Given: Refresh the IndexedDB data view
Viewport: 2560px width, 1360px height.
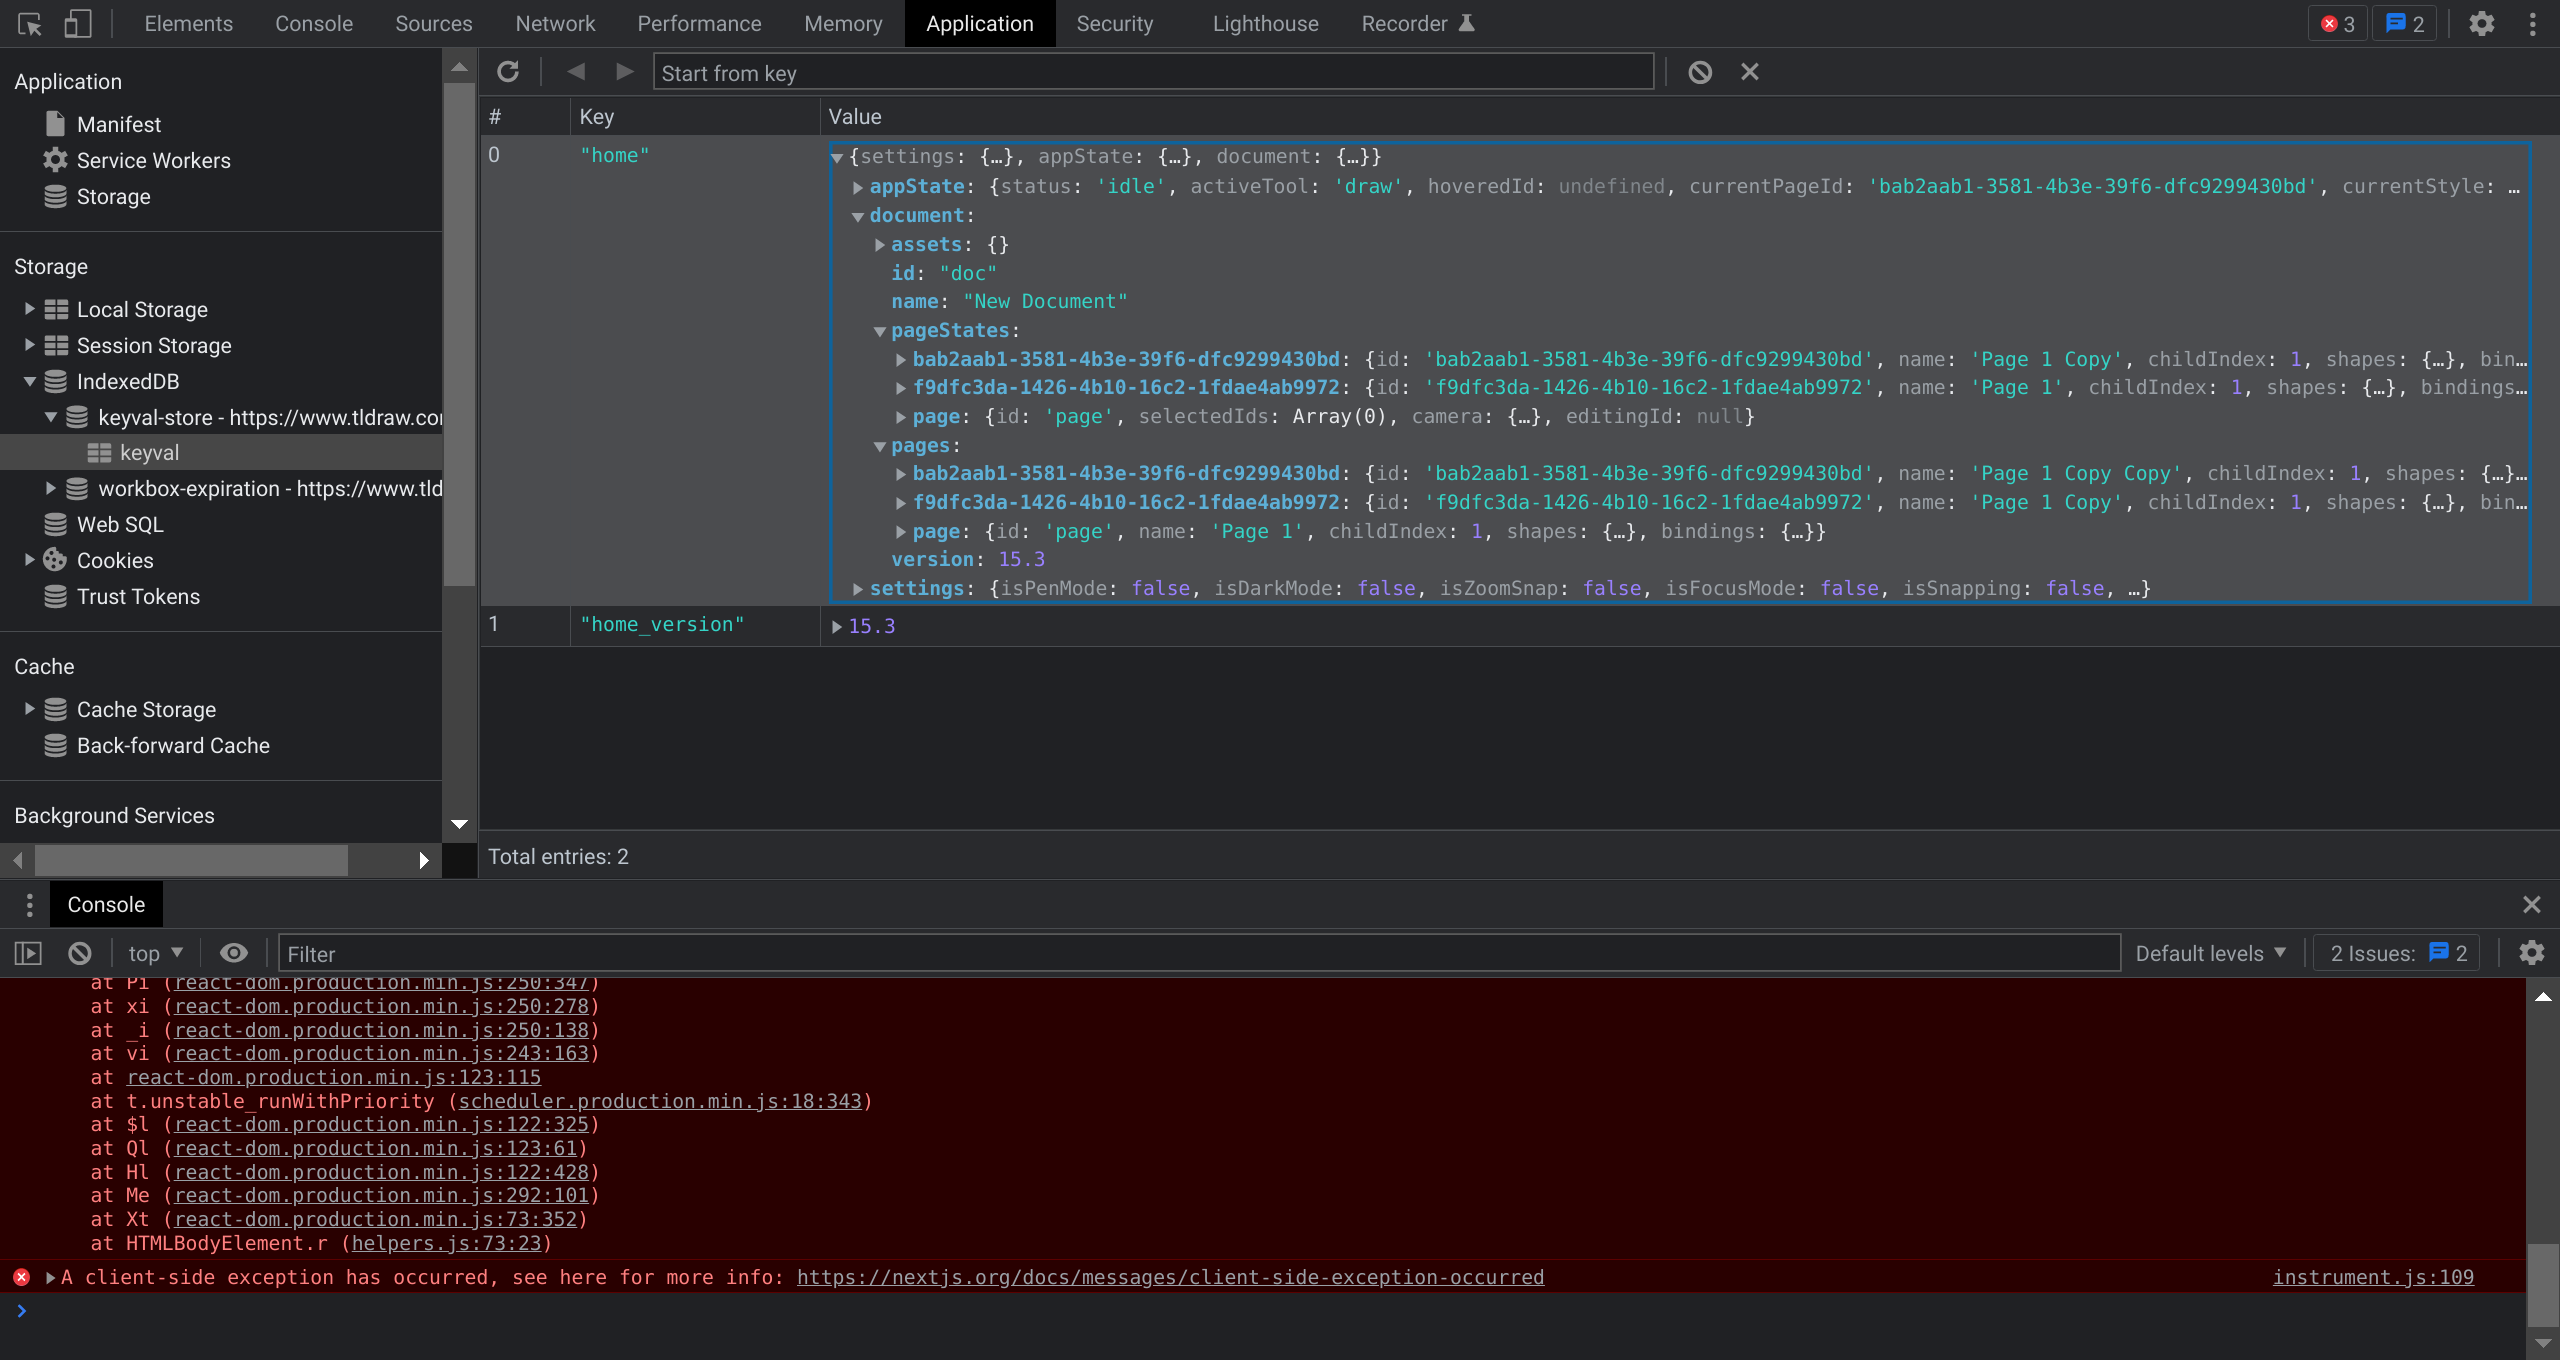Looking at the screenshot, I should click(508, 72).
